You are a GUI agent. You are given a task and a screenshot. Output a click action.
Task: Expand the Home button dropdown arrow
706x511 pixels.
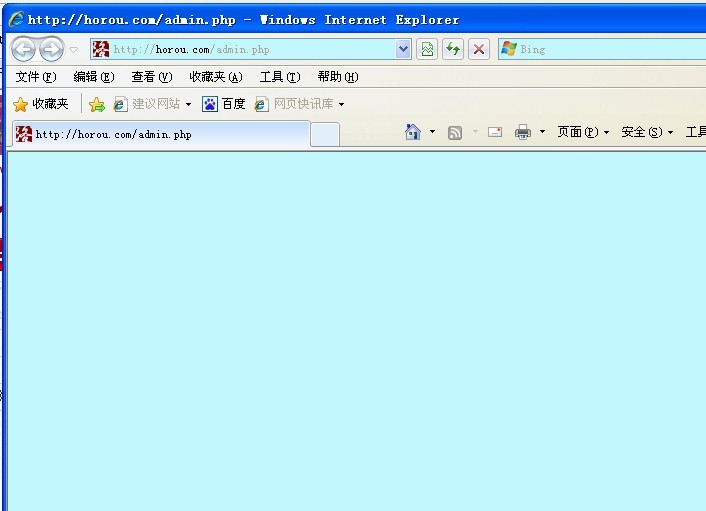(x=432, y=132)
